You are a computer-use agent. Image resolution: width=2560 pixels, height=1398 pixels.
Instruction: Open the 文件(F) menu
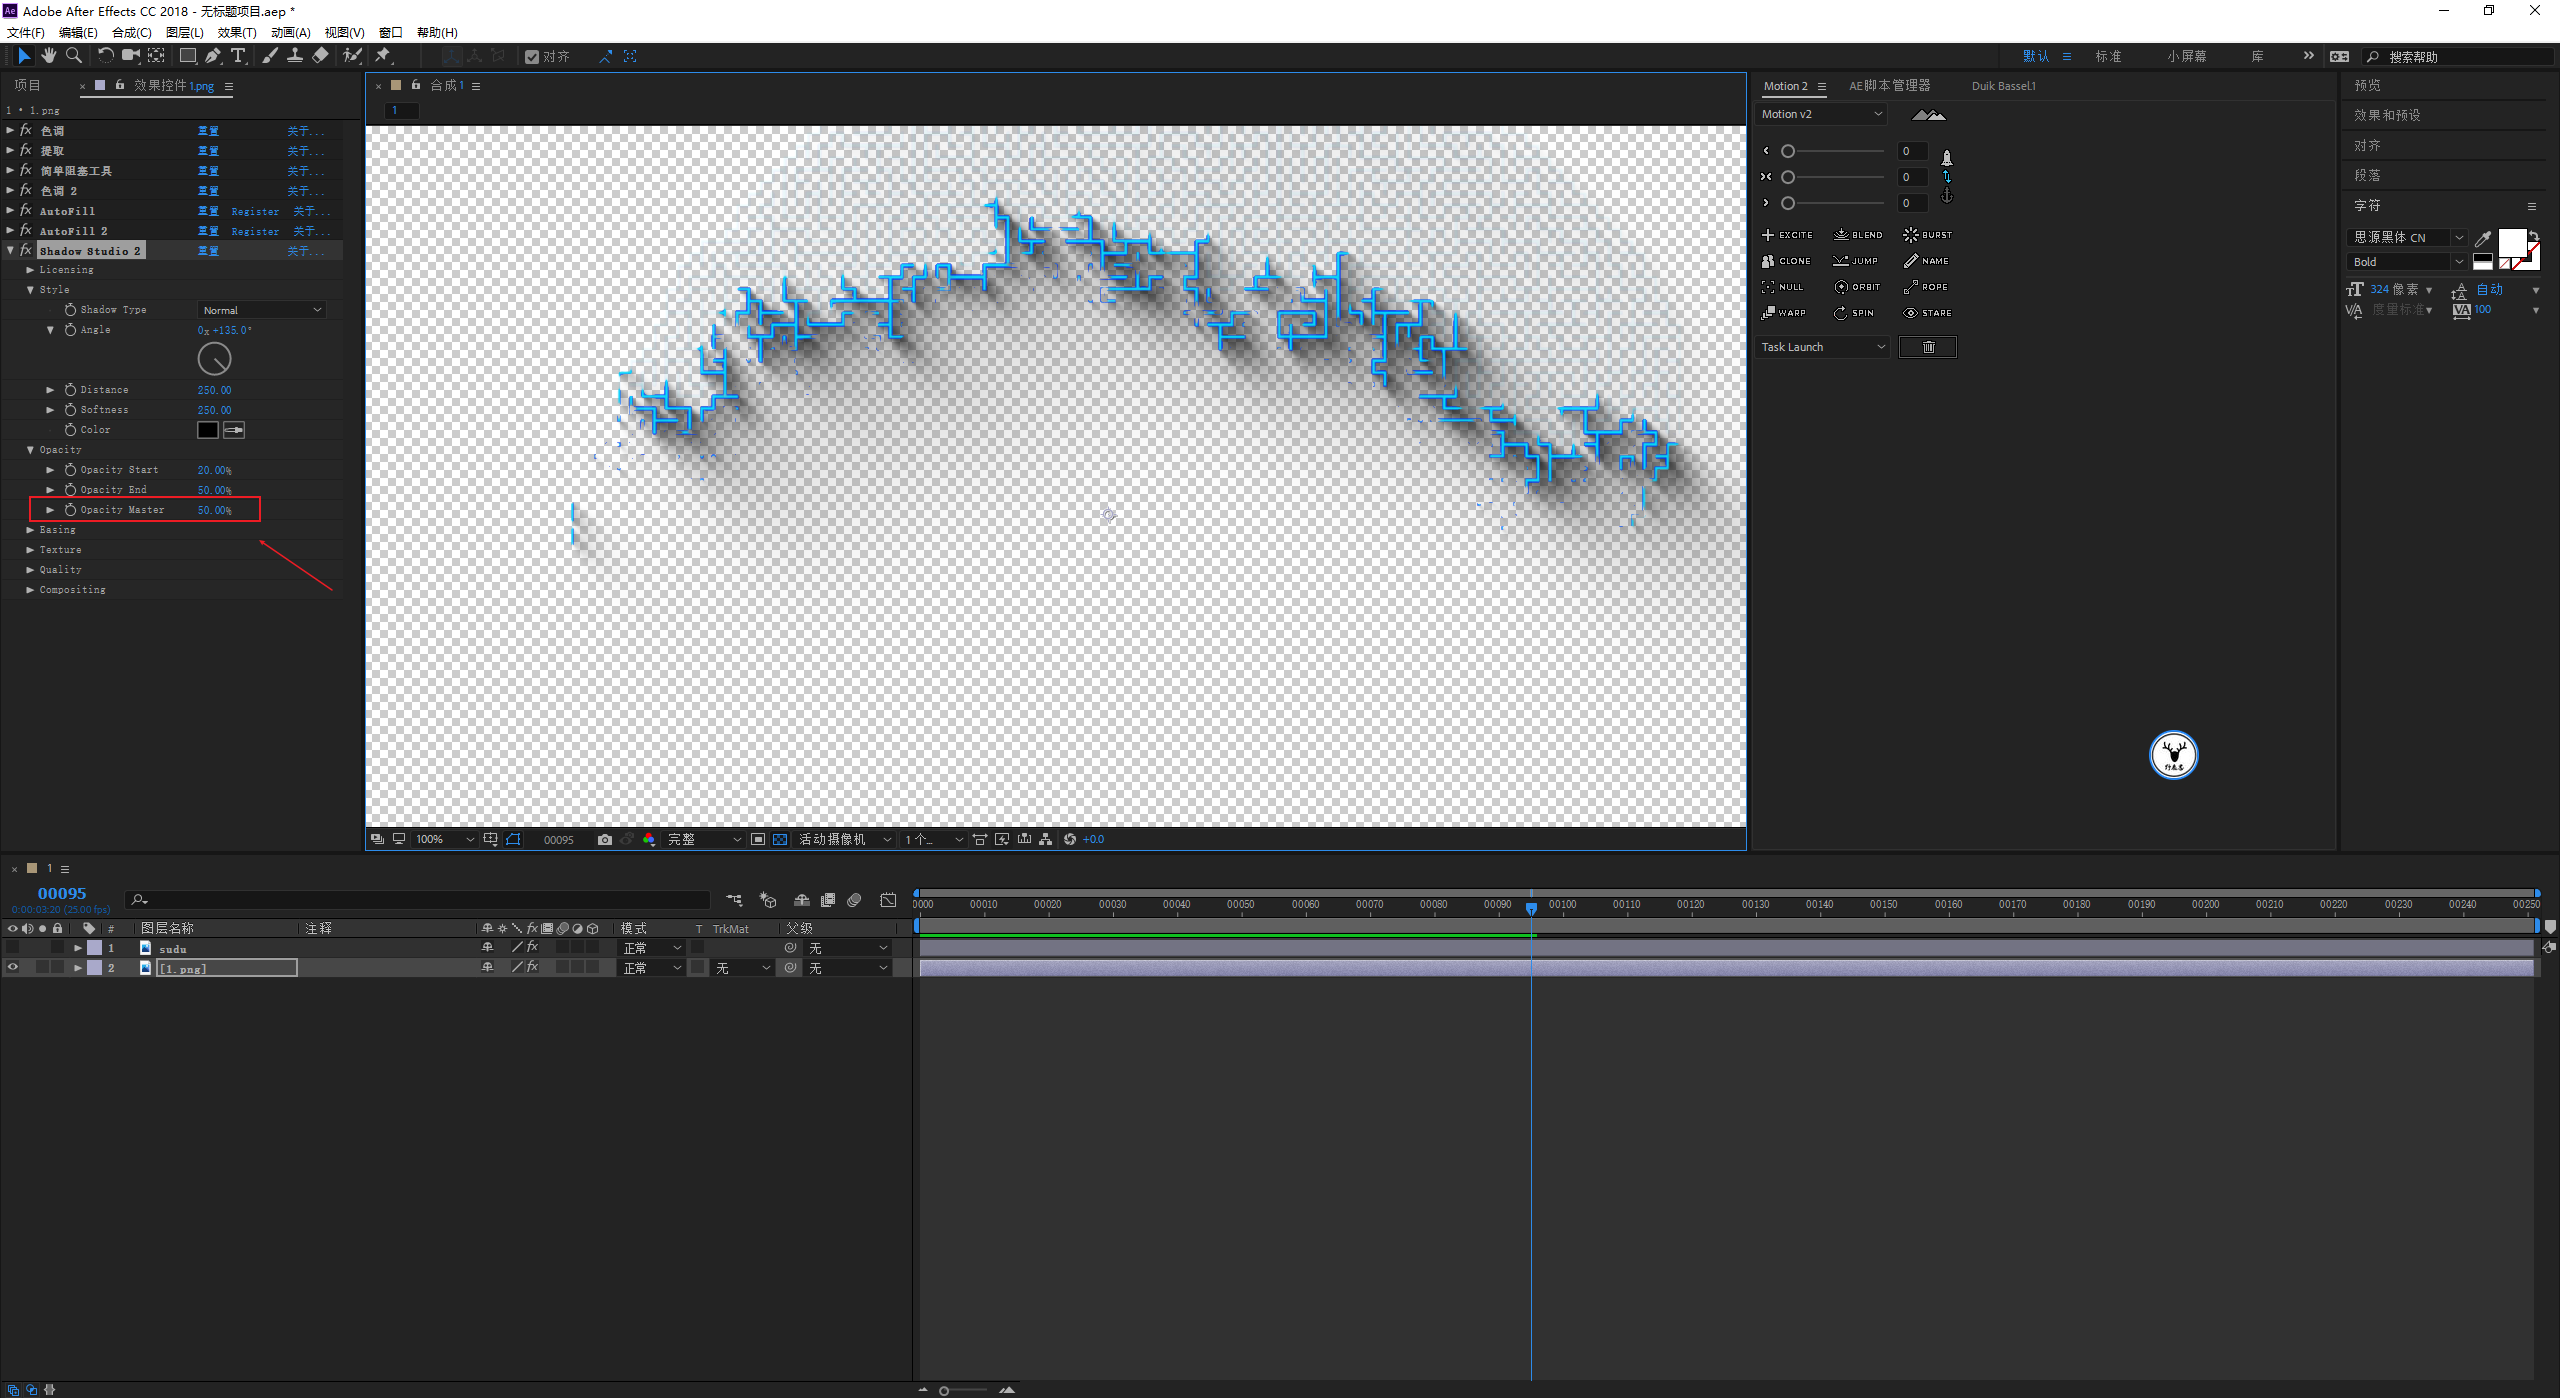25,33
